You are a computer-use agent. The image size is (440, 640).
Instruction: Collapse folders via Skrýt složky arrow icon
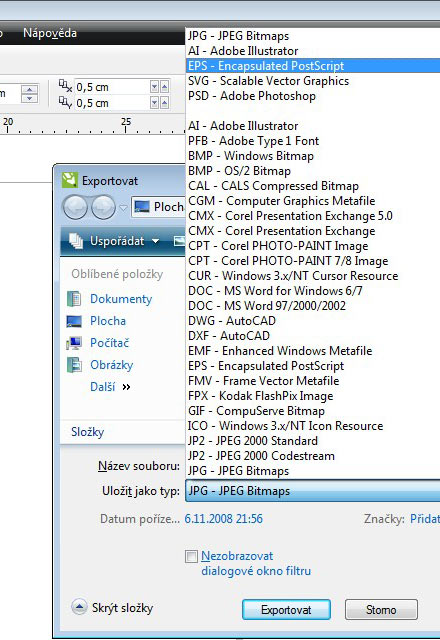click(x=79, y=607)
